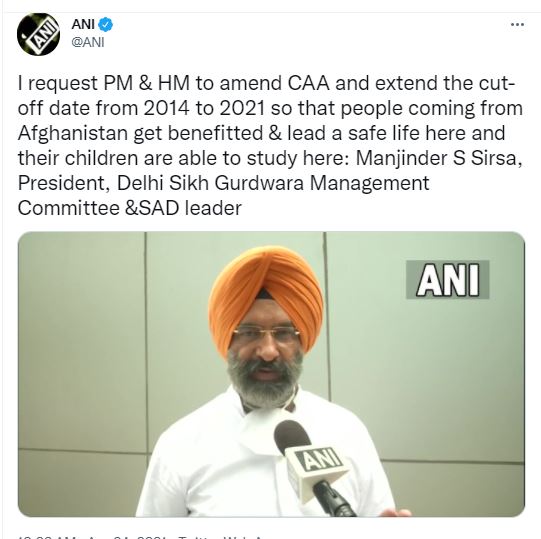Viewport: 541px width, 539px height.
Task: Click the eyeglasses on the speaker
Action: tap(266, 334)
